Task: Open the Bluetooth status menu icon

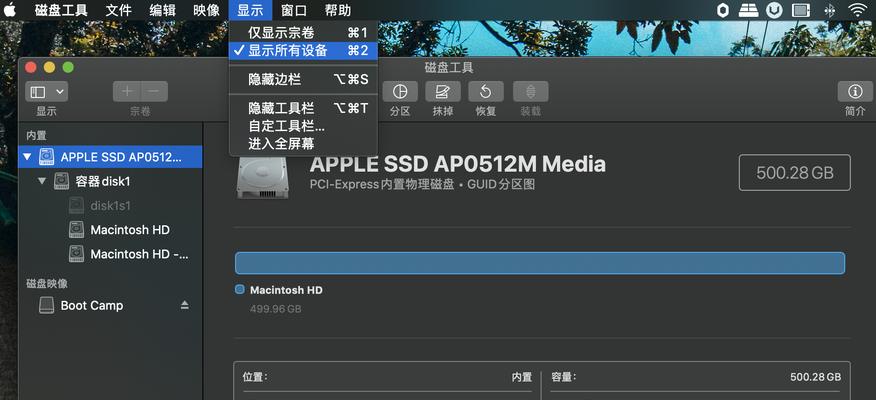Action: pos(830,10)
